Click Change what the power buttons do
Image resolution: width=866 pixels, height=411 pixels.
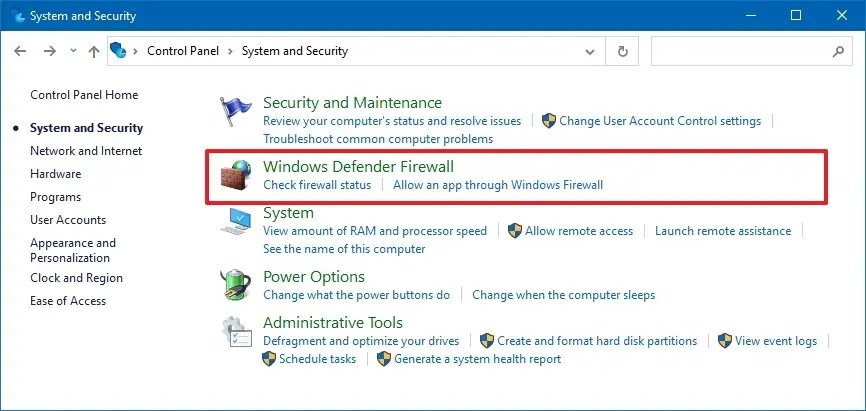356,295
